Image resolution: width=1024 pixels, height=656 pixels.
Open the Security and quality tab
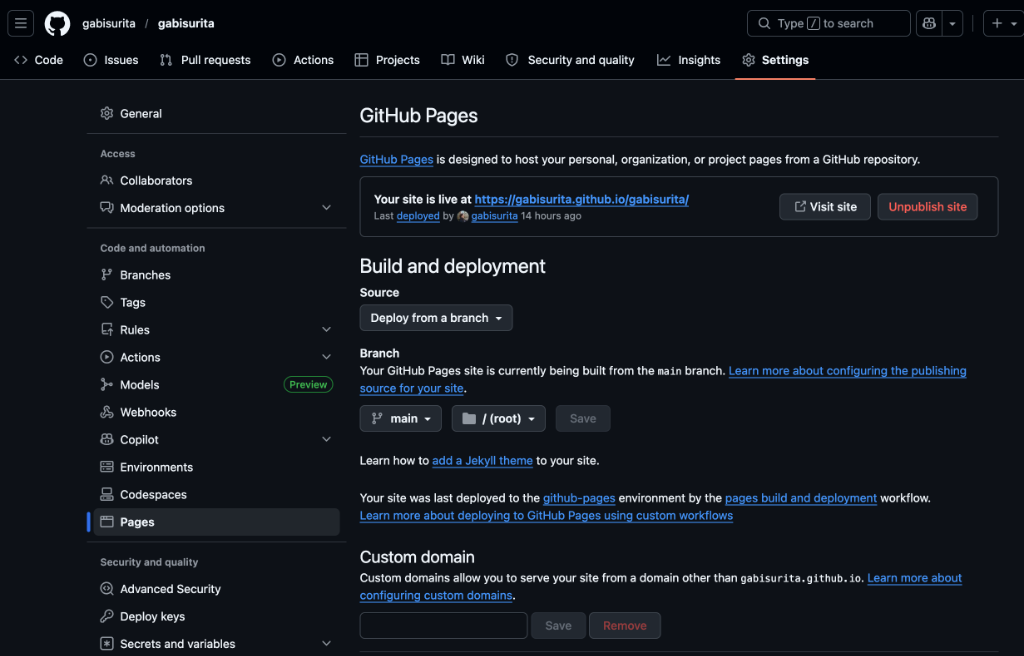[569, 60]
